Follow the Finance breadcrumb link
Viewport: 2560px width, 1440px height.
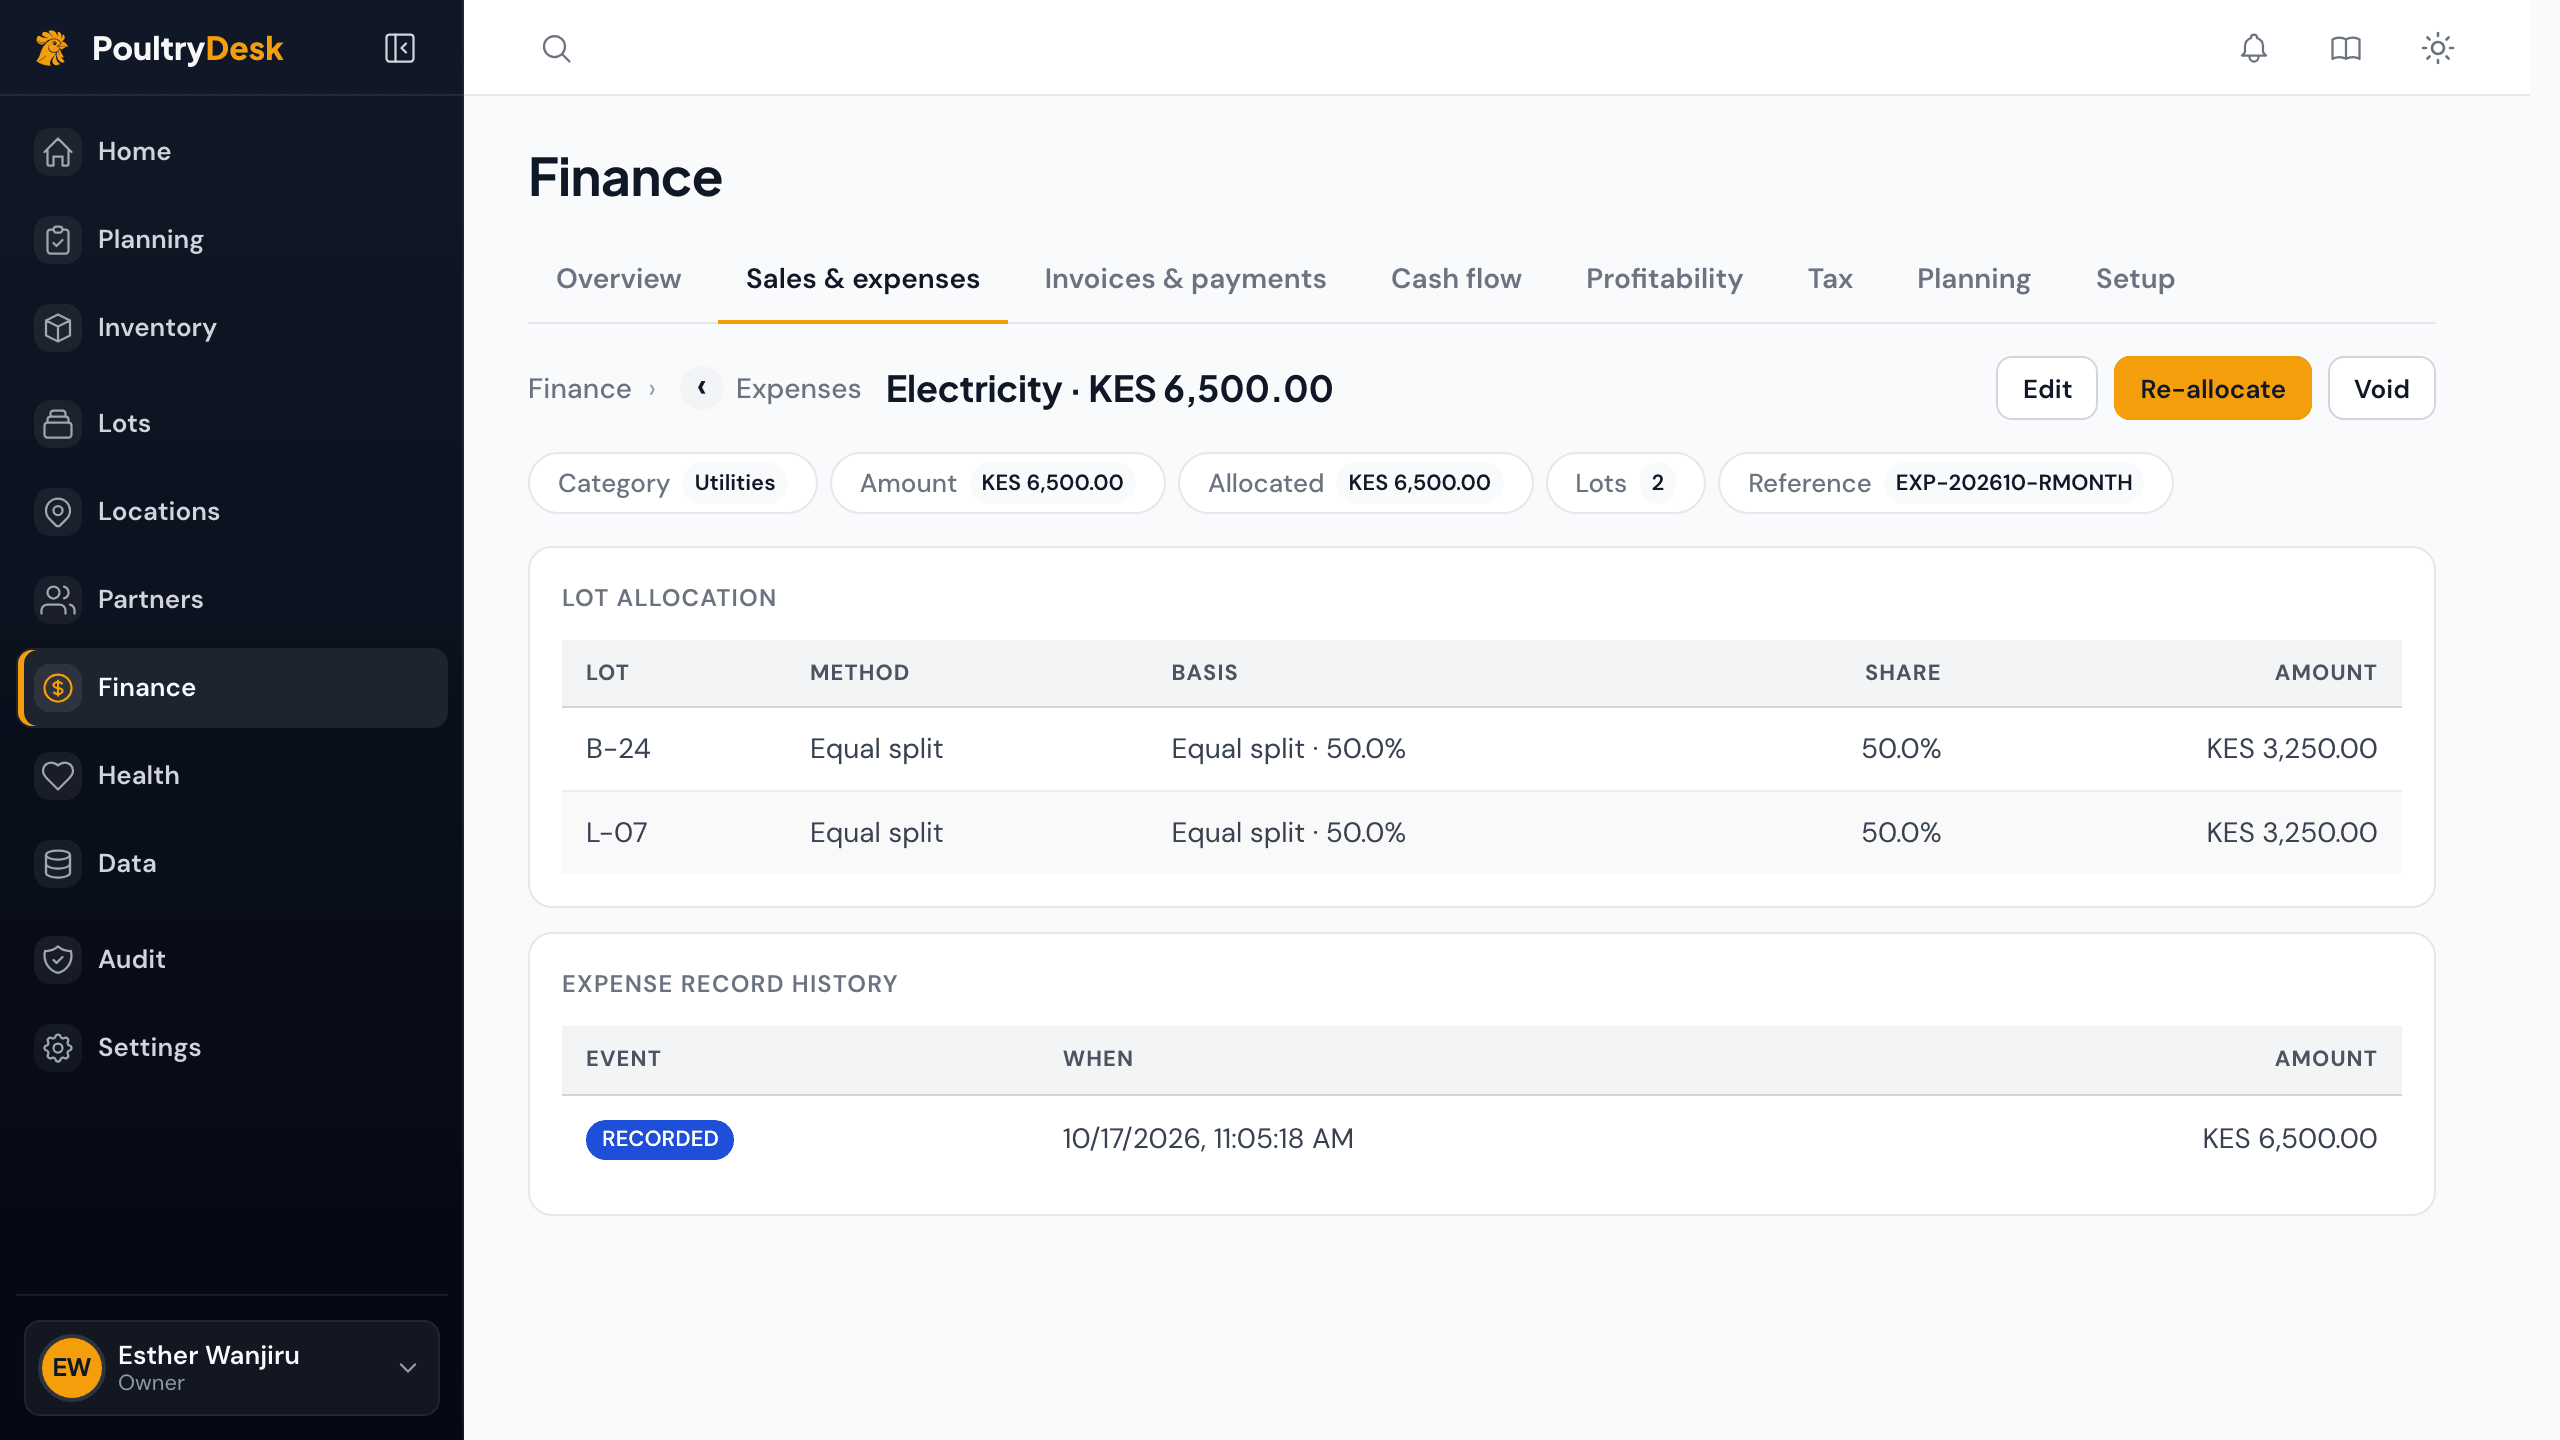[580, 388]
